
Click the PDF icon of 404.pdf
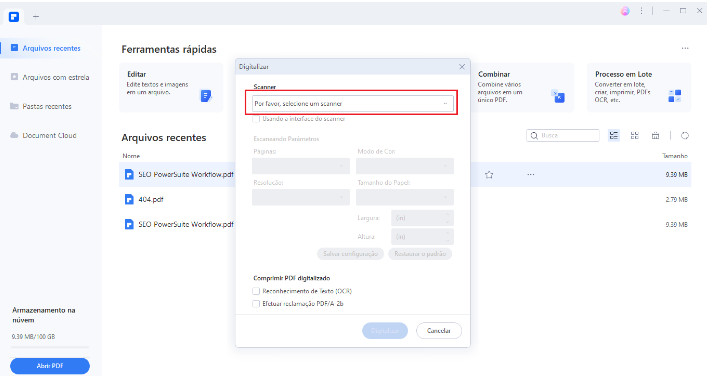coord(129,199)
